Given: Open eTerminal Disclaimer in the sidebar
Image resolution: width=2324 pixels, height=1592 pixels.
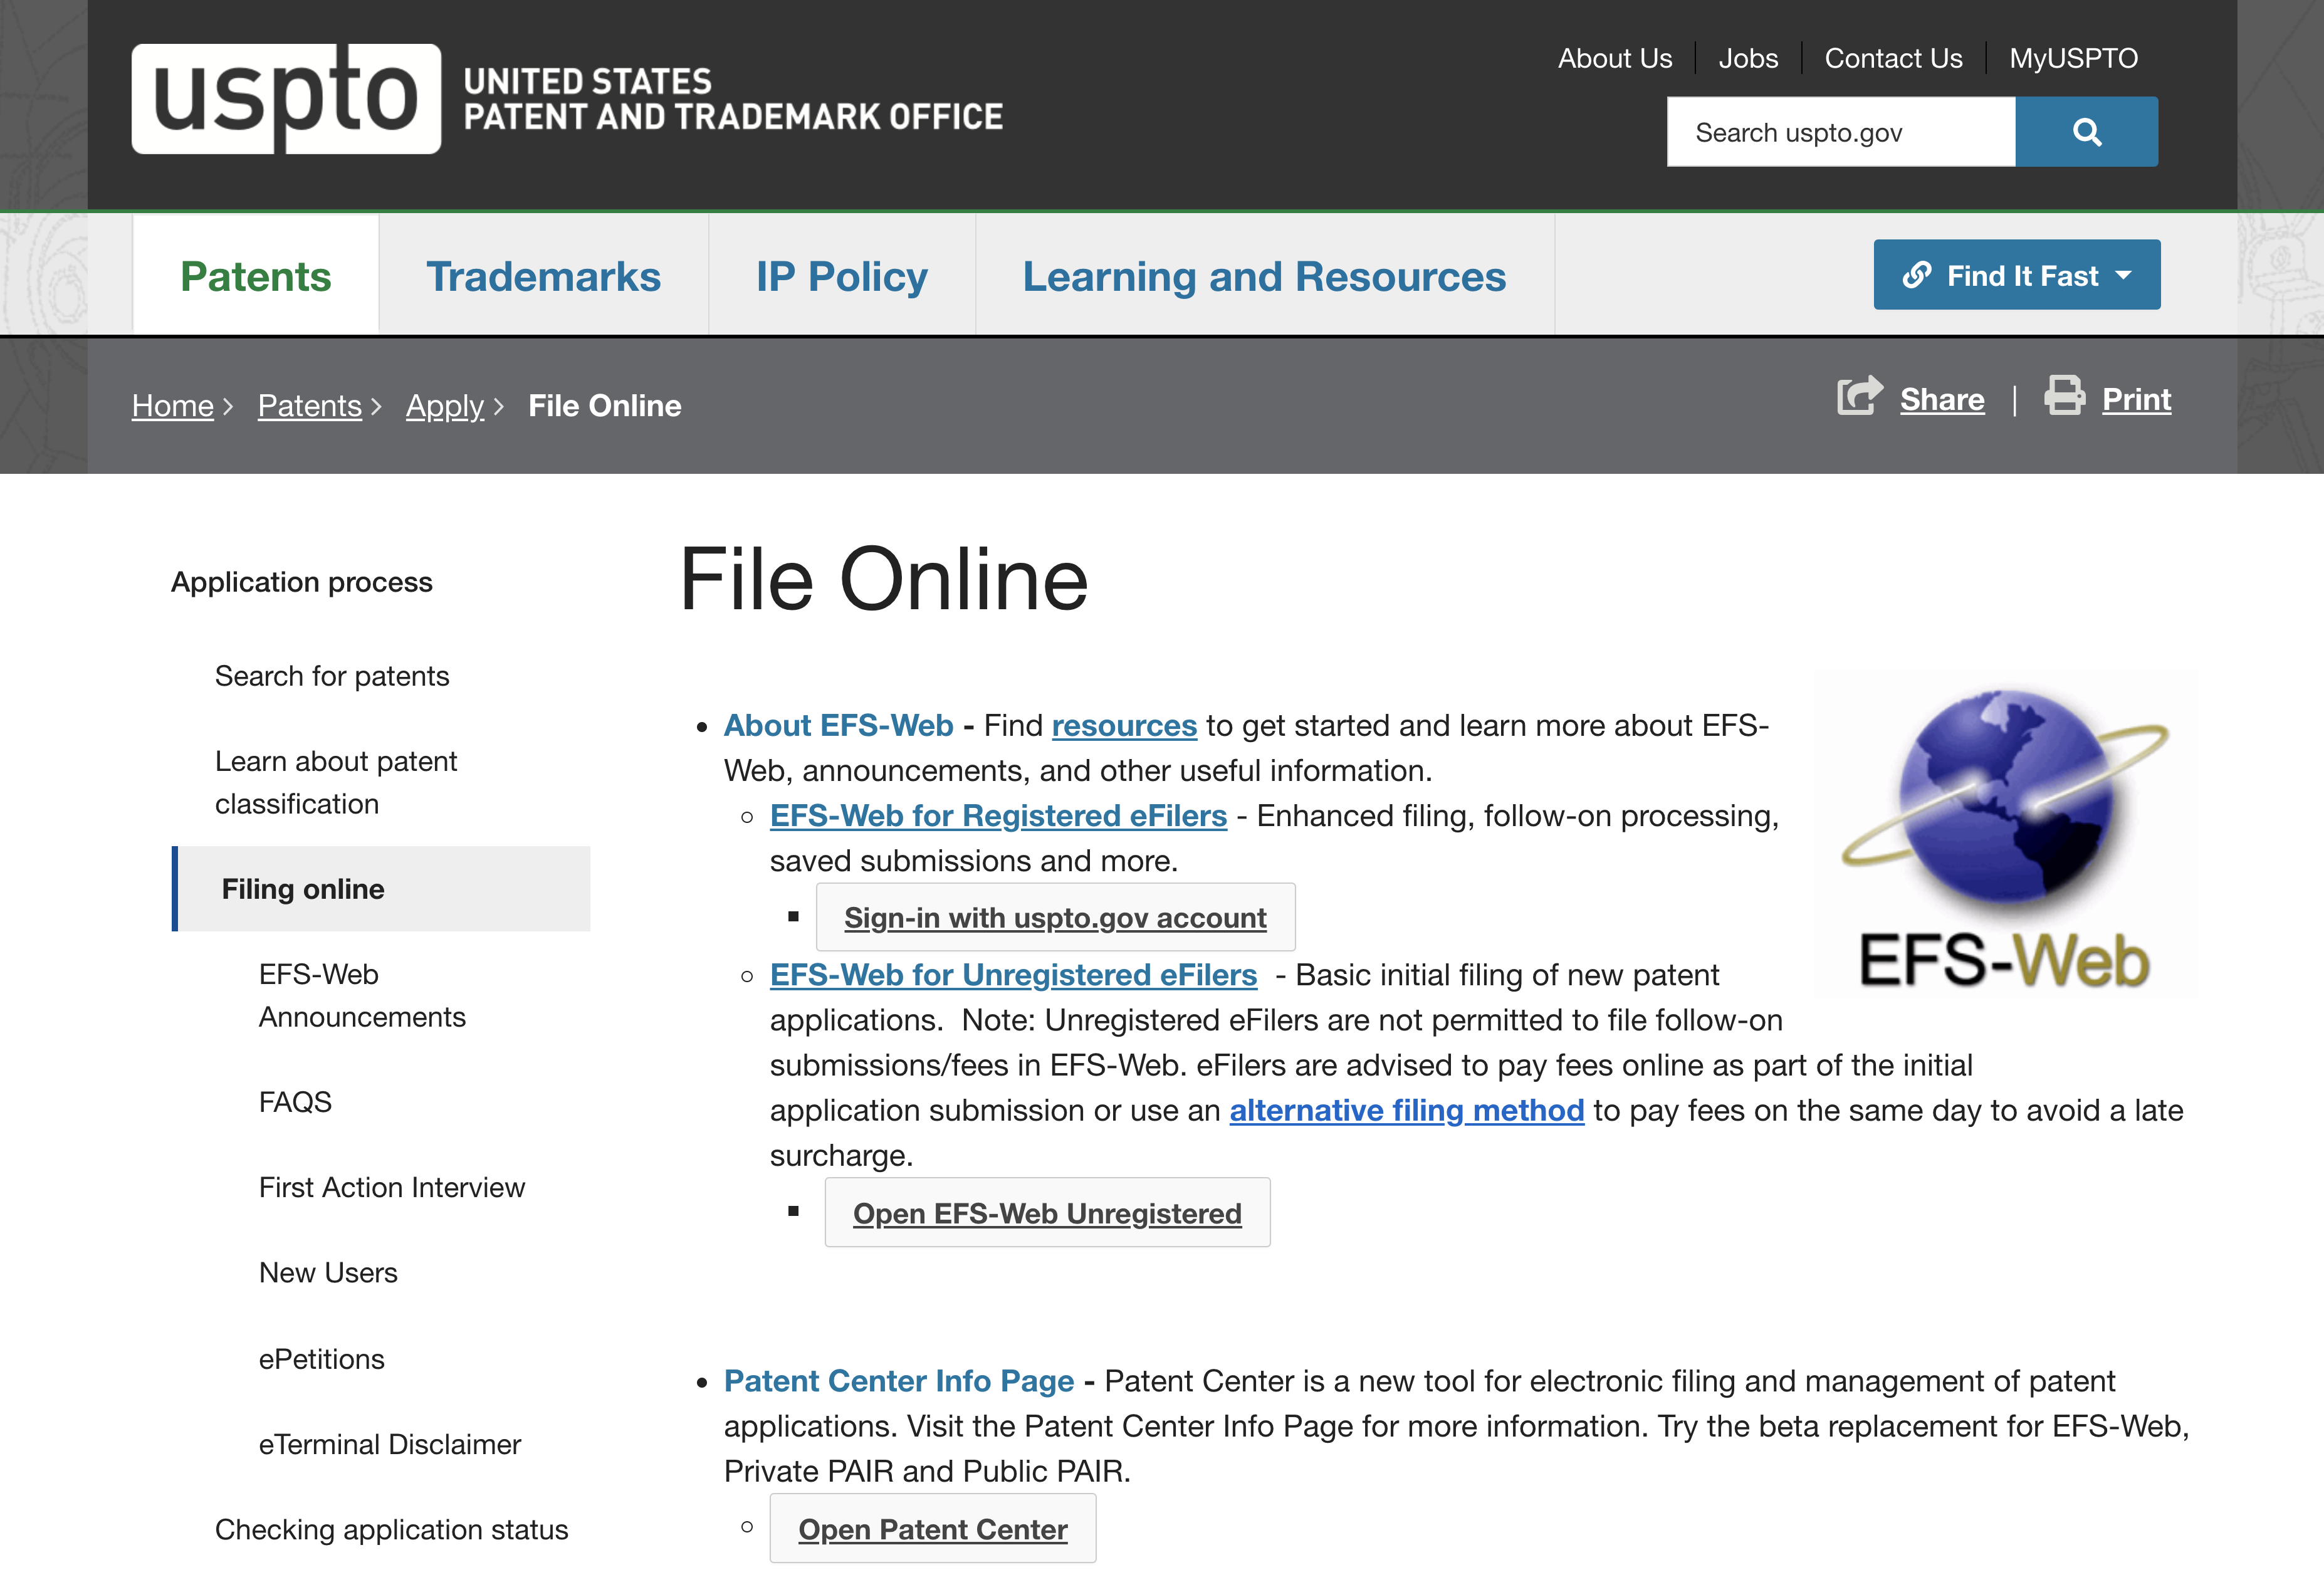Looking at the screenshot, I should tap(390, 1444).
